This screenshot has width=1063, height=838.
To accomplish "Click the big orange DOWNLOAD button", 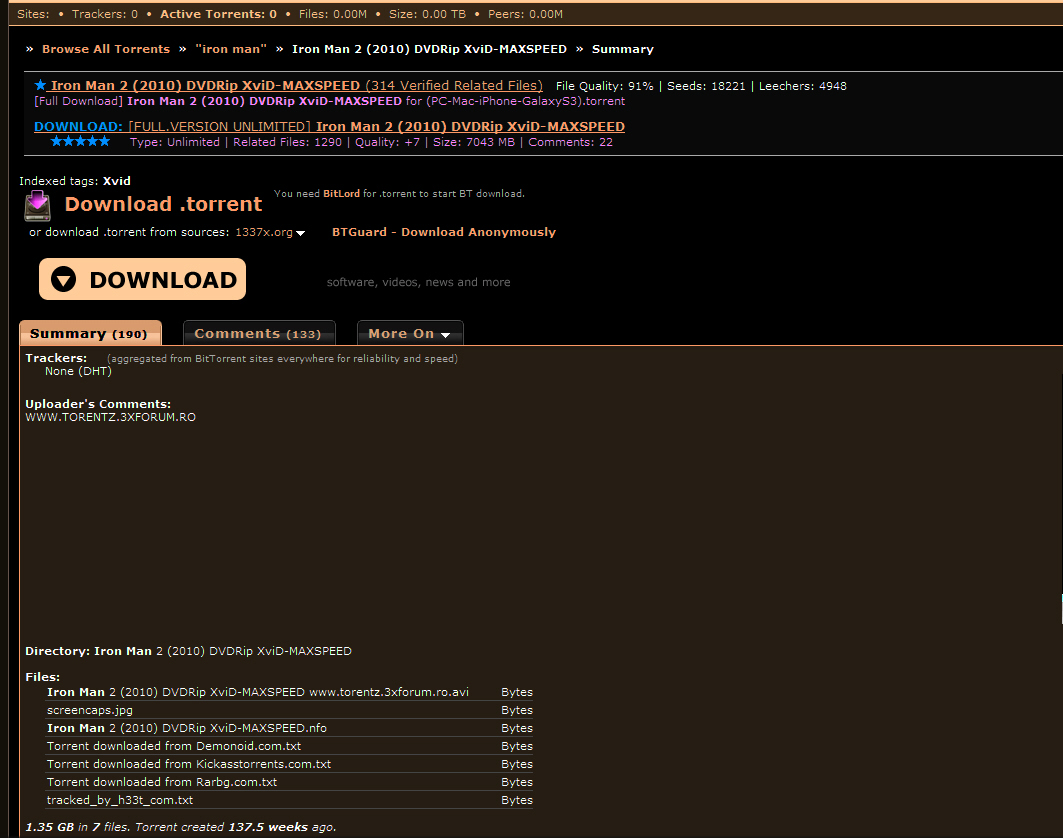I will [142, 279].
